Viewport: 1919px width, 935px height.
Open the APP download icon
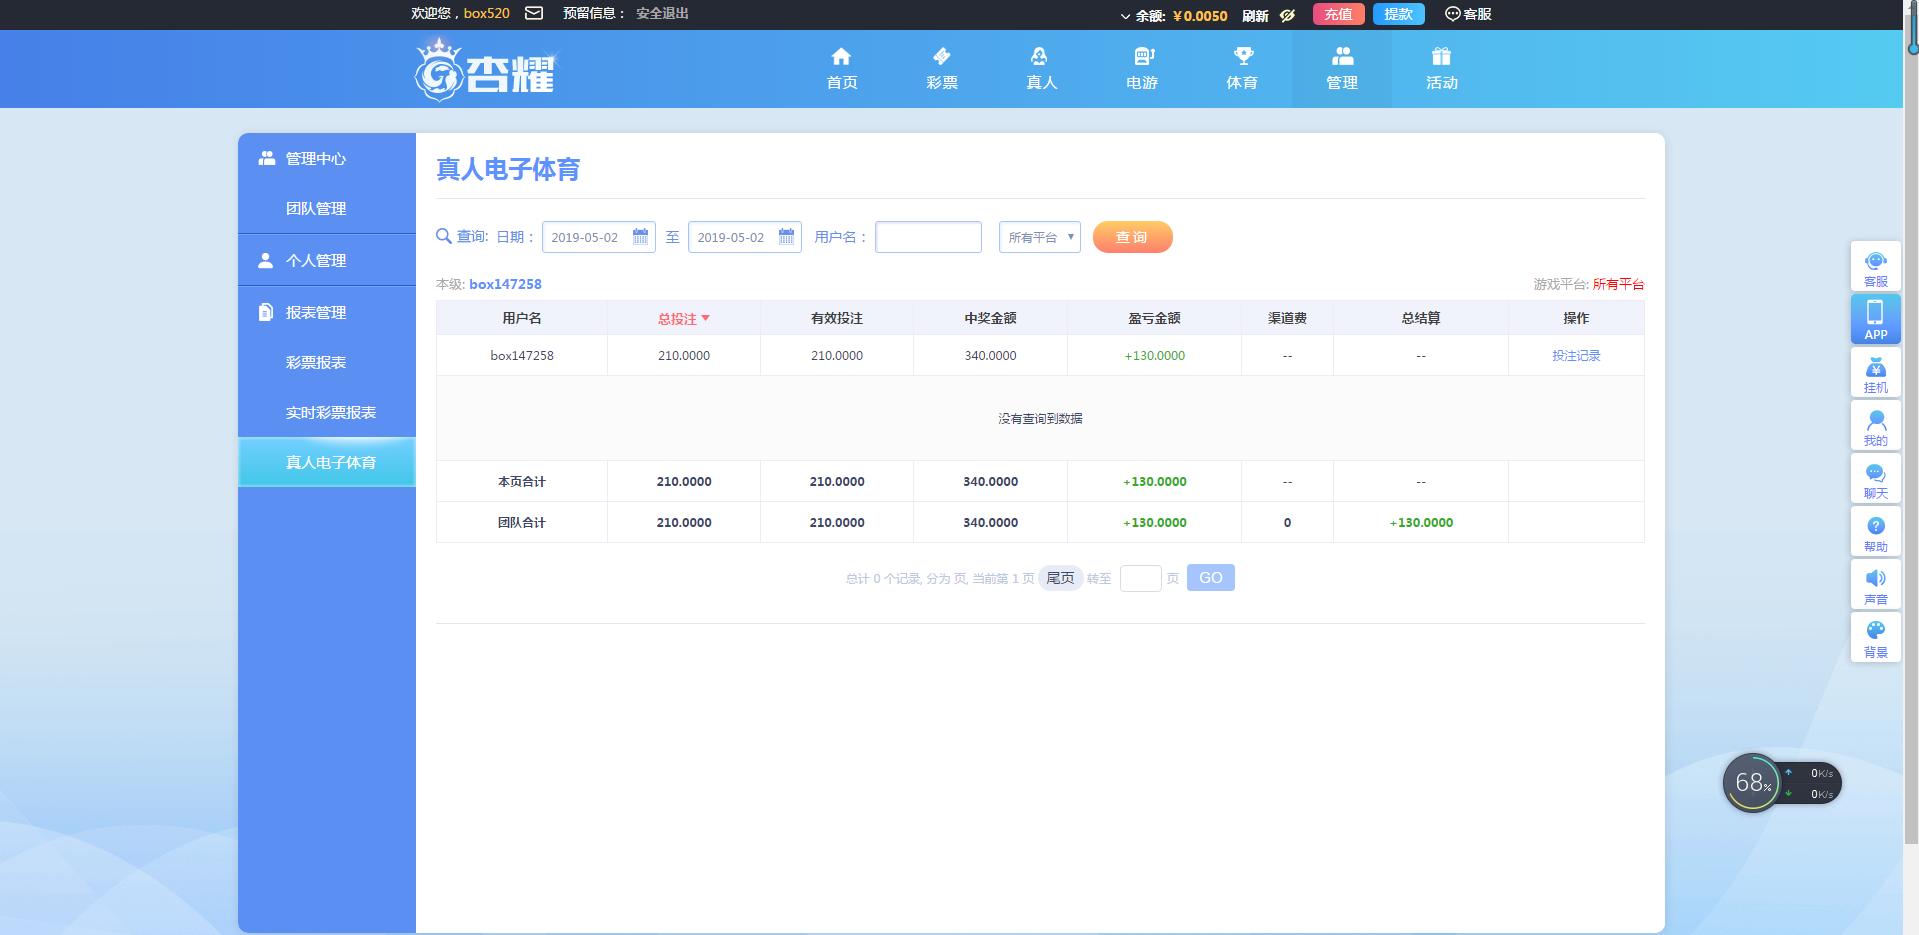(1876, 320)
